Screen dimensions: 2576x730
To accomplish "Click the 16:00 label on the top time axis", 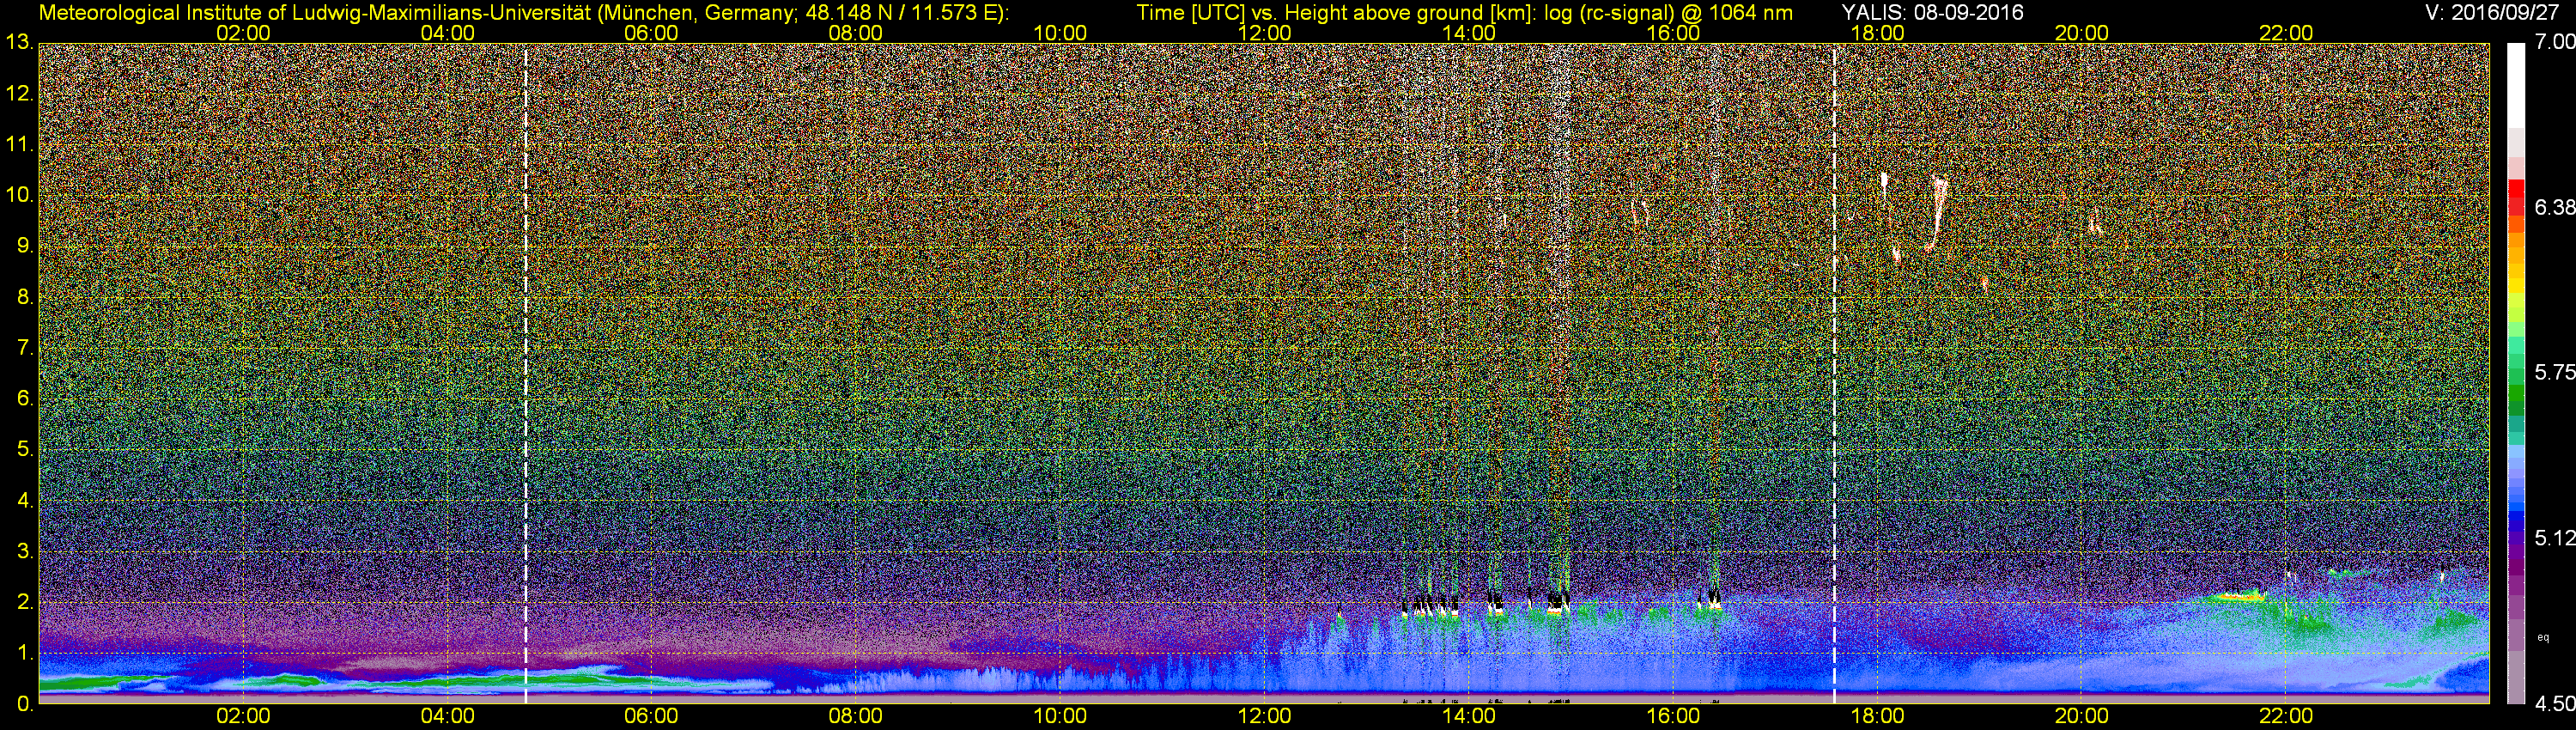I will click(x=1673, y=33).
